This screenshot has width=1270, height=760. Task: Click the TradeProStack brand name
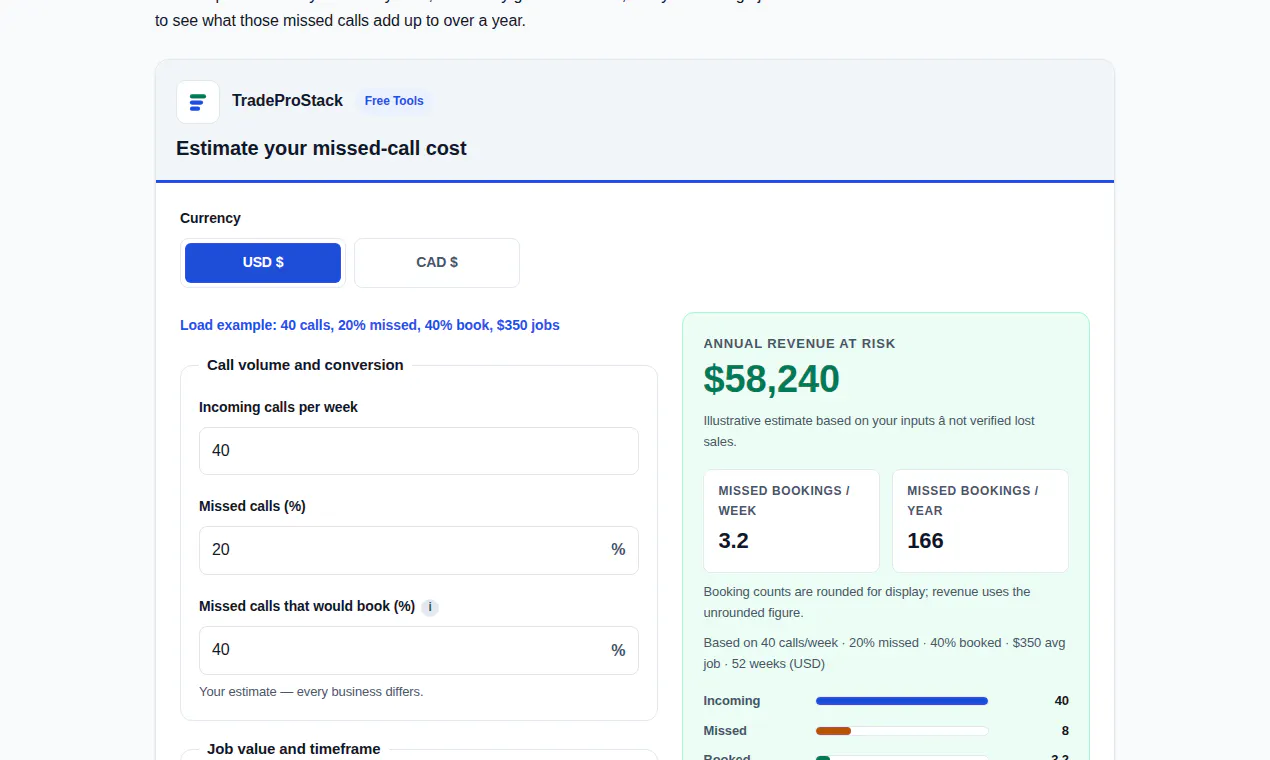pos(287,101)
